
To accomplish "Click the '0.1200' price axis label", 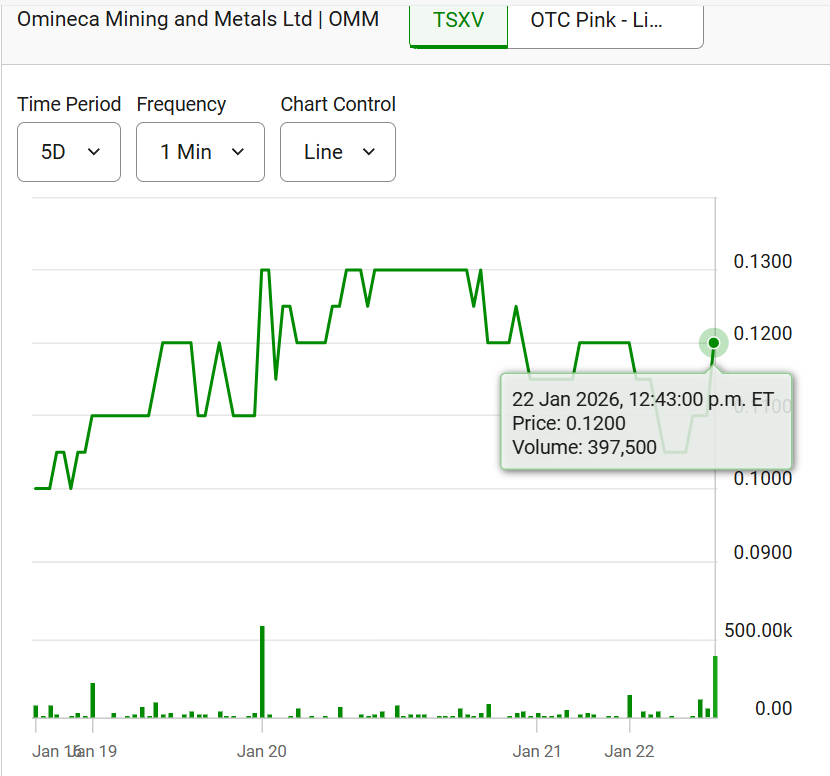I will 763,333.
